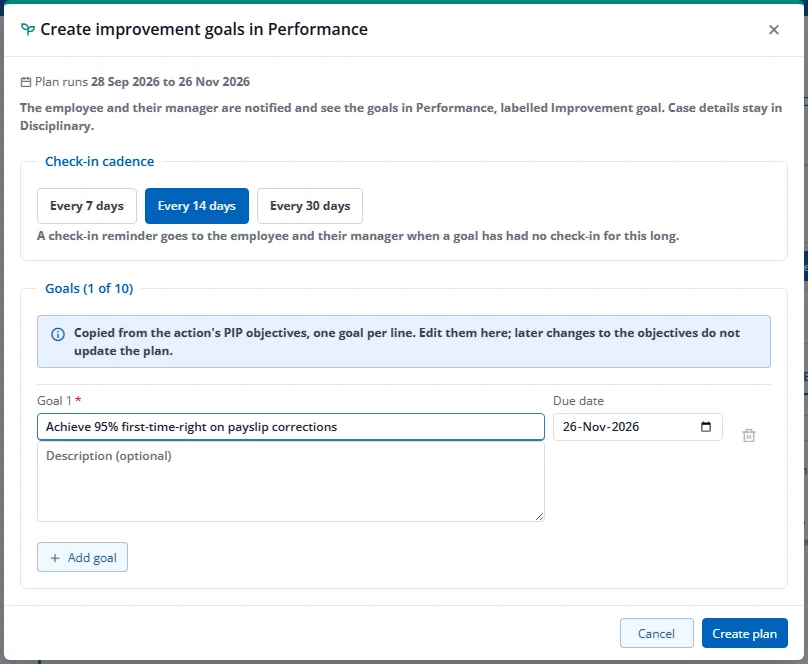Click the 'employee and their manager are notified' paragraph
This screenshot has height=664, width=808.
pos(401,117)
